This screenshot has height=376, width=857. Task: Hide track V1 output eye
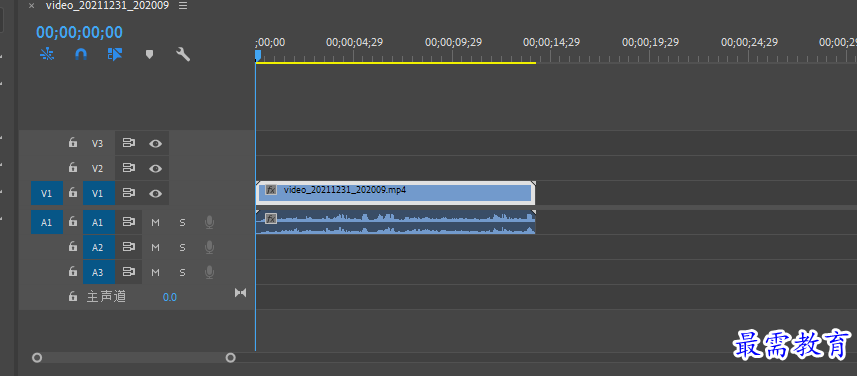tap(156, 193)
